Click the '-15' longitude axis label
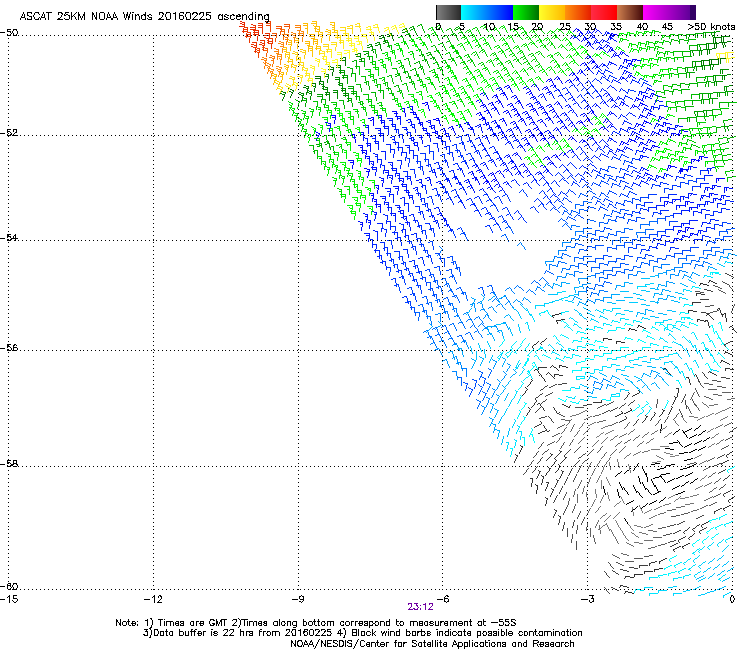This screenshot has height=650, width=740. (x=9, y=599)
